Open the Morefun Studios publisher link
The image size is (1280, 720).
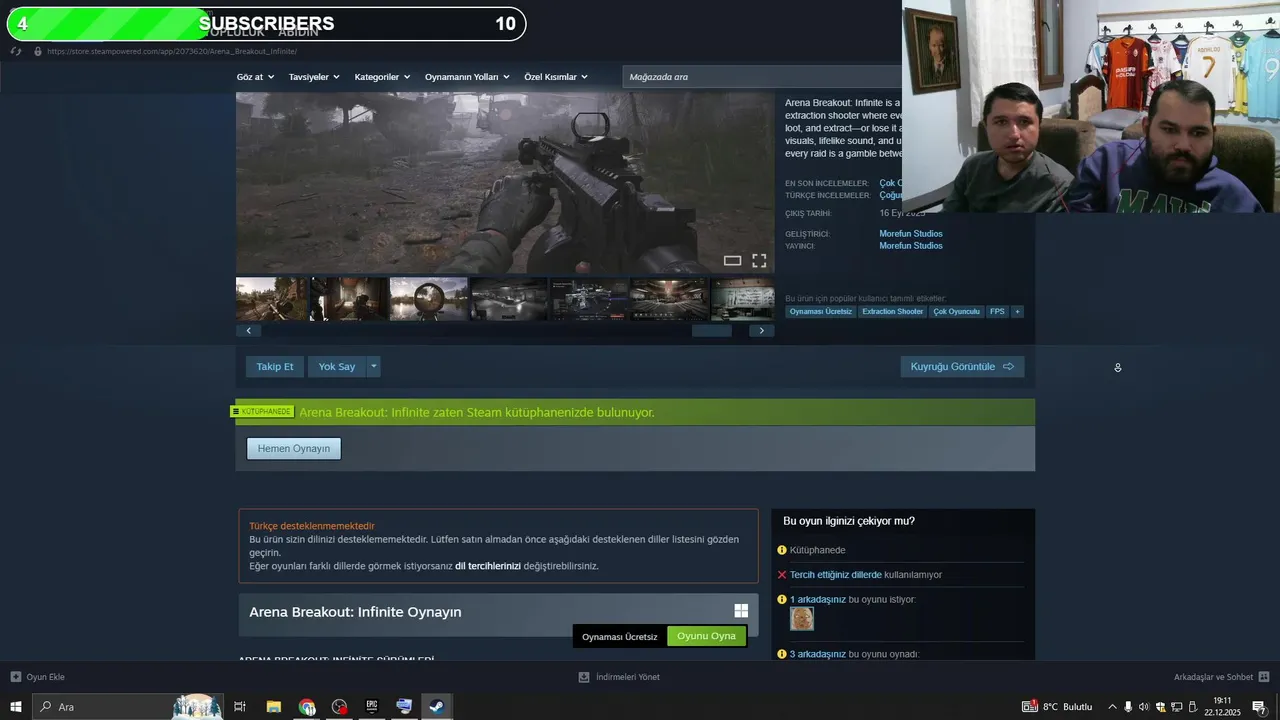pyautogui.click(x=911, y=246)
